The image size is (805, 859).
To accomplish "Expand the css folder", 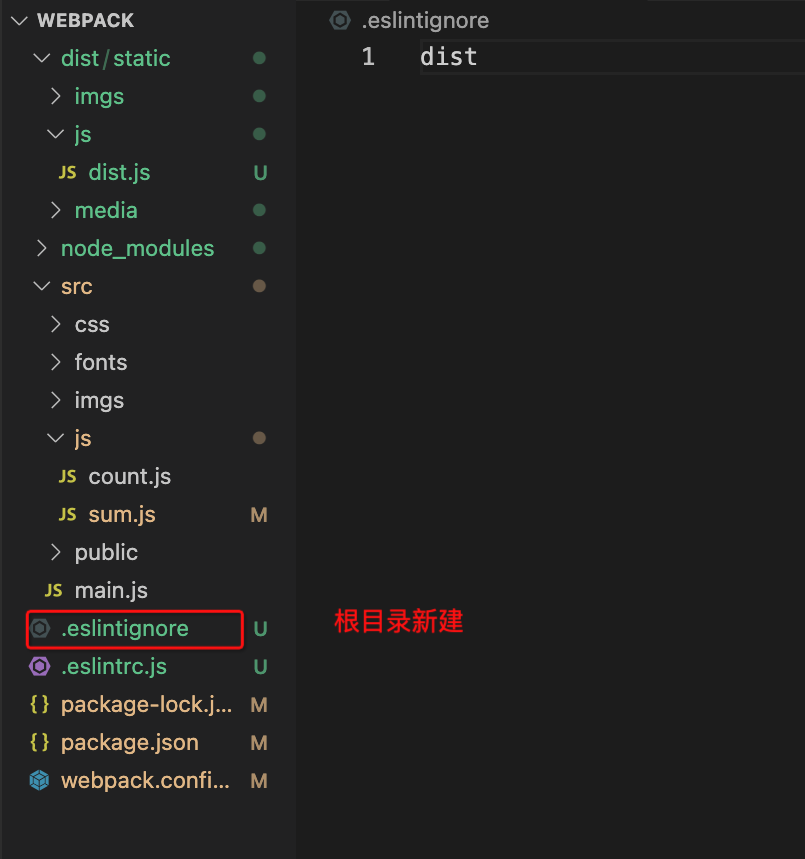I will pyautogui.click(x=56, y=324).
